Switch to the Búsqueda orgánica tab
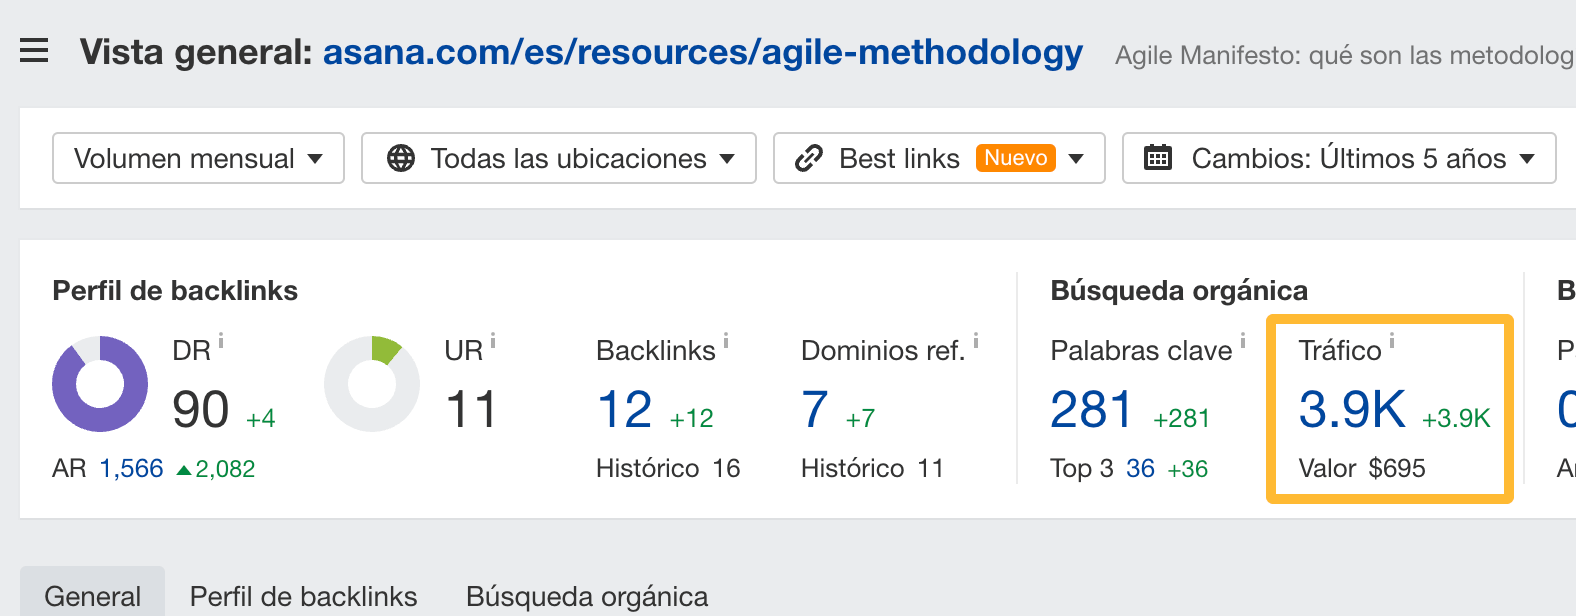 [x=587, y=596]
